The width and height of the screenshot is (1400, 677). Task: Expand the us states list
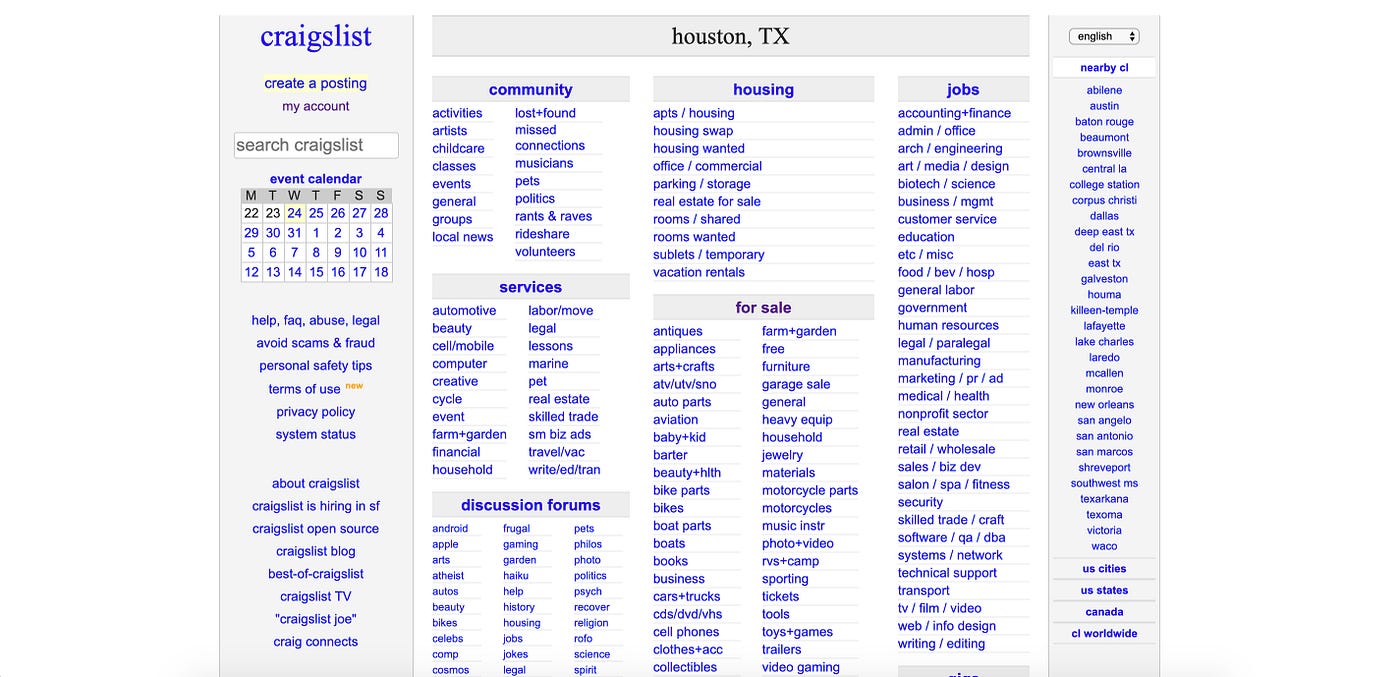(1104, 590)
